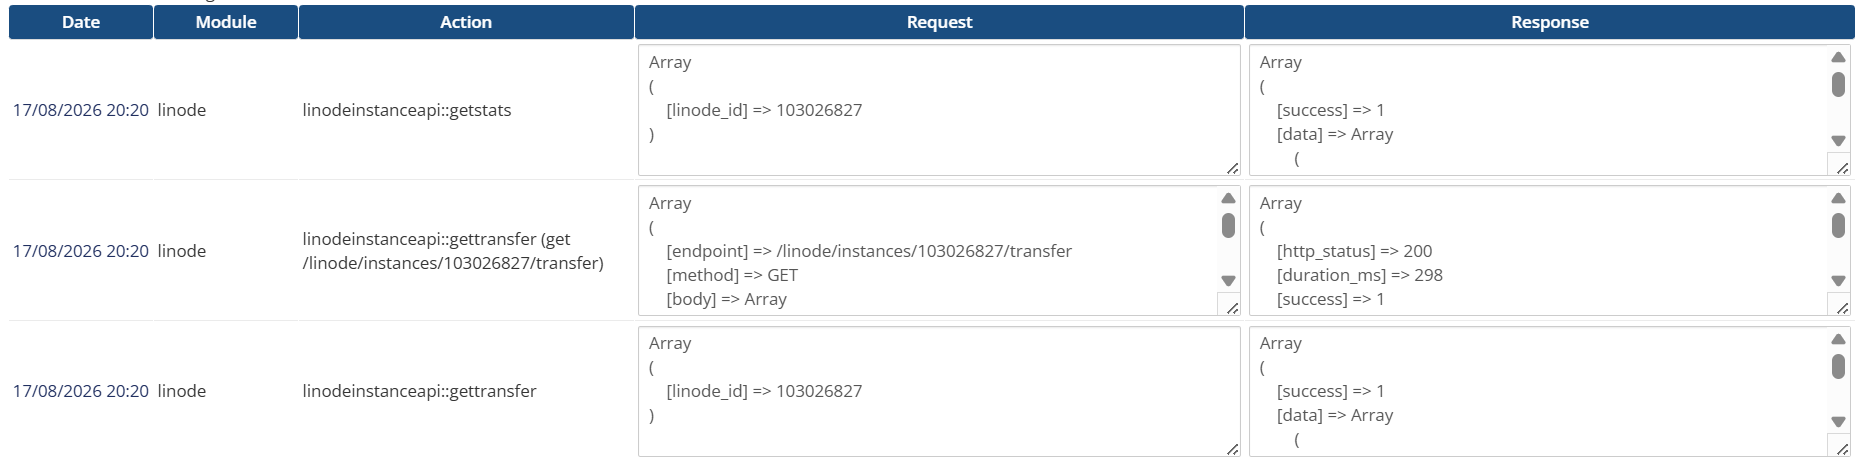Click the Module column header

(x=226, y=22)
